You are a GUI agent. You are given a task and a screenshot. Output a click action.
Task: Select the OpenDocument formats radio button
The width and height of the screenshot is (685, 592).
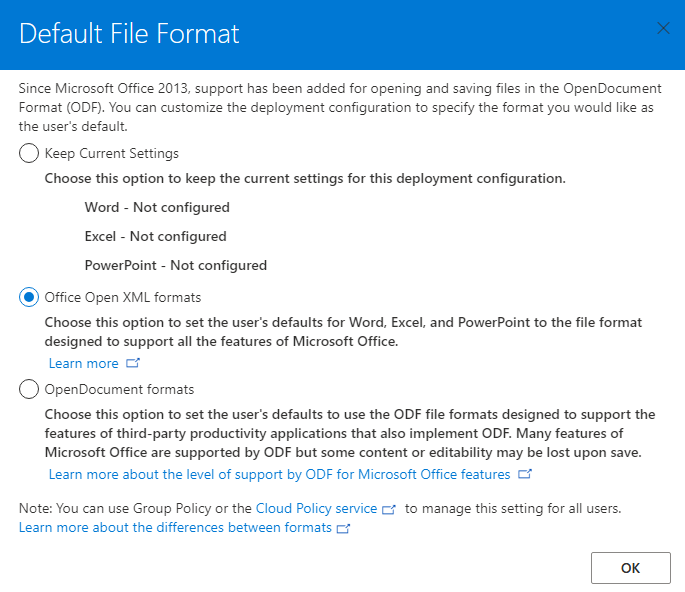[29, 389]
